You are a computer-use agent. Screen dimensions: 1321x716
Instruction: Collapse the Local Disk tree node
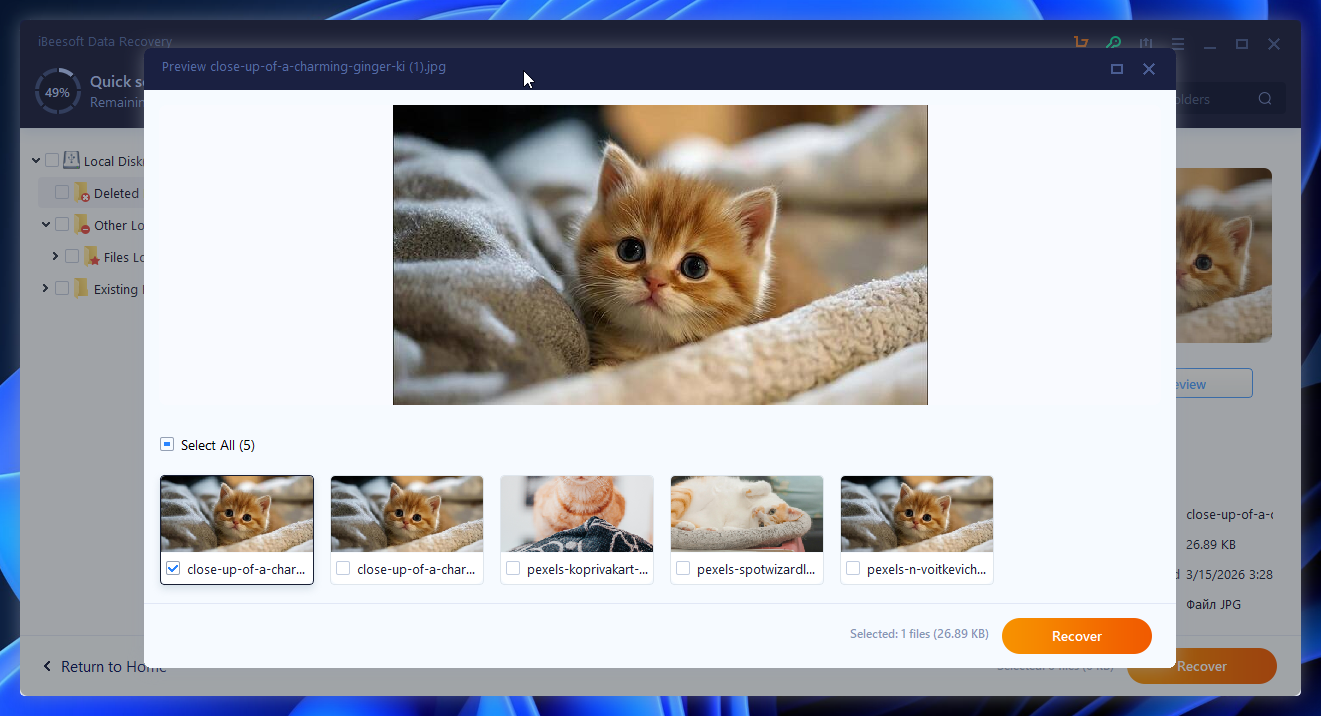(36, 160)
